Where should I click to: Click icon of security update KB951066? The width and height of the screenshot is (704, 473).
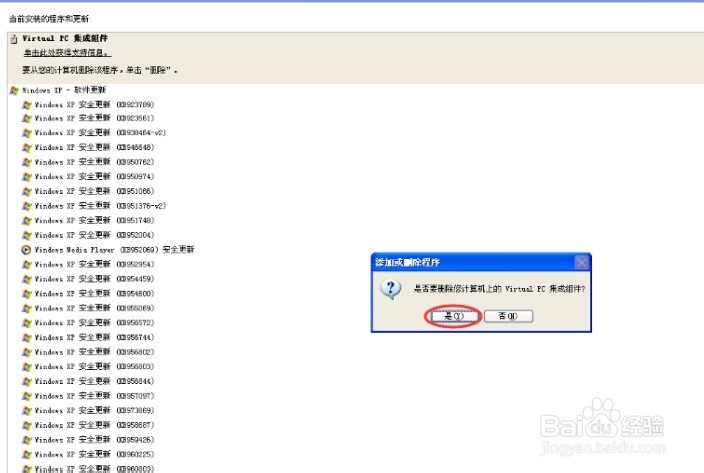pyautogui.click(x=27, y=192)
